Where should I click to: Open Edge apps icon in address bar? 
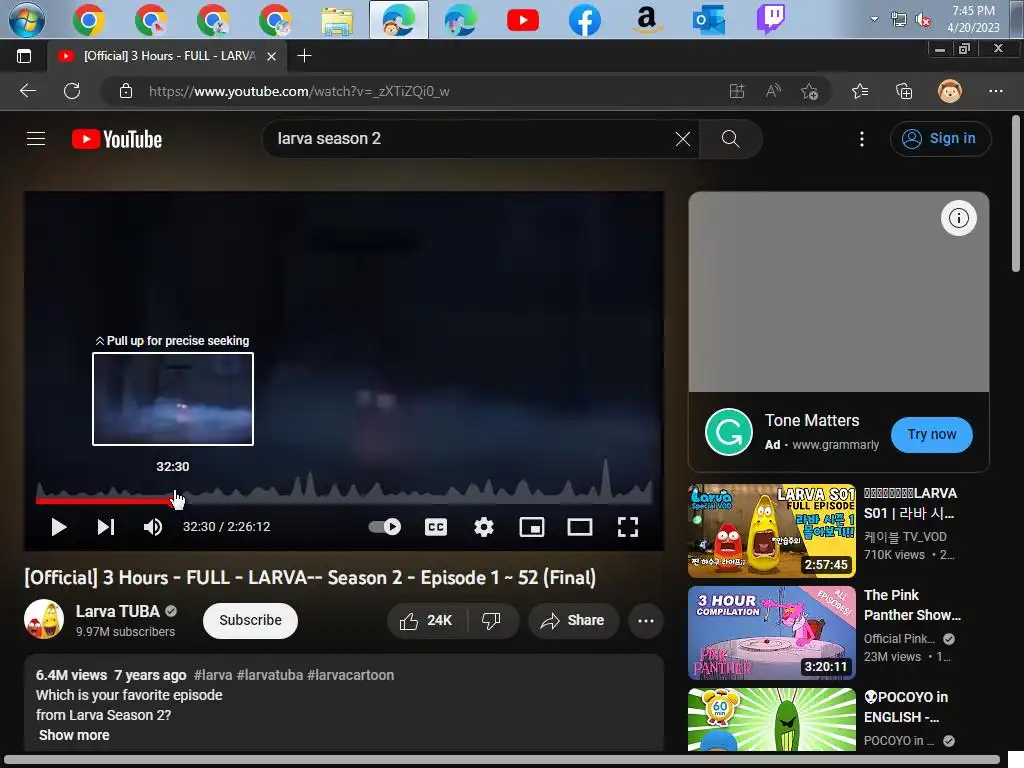coord(737,91)
